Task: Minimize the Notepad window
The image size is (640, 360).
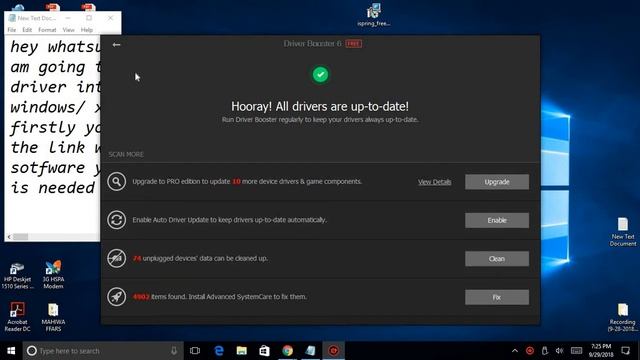Action: tap(68, 18)
